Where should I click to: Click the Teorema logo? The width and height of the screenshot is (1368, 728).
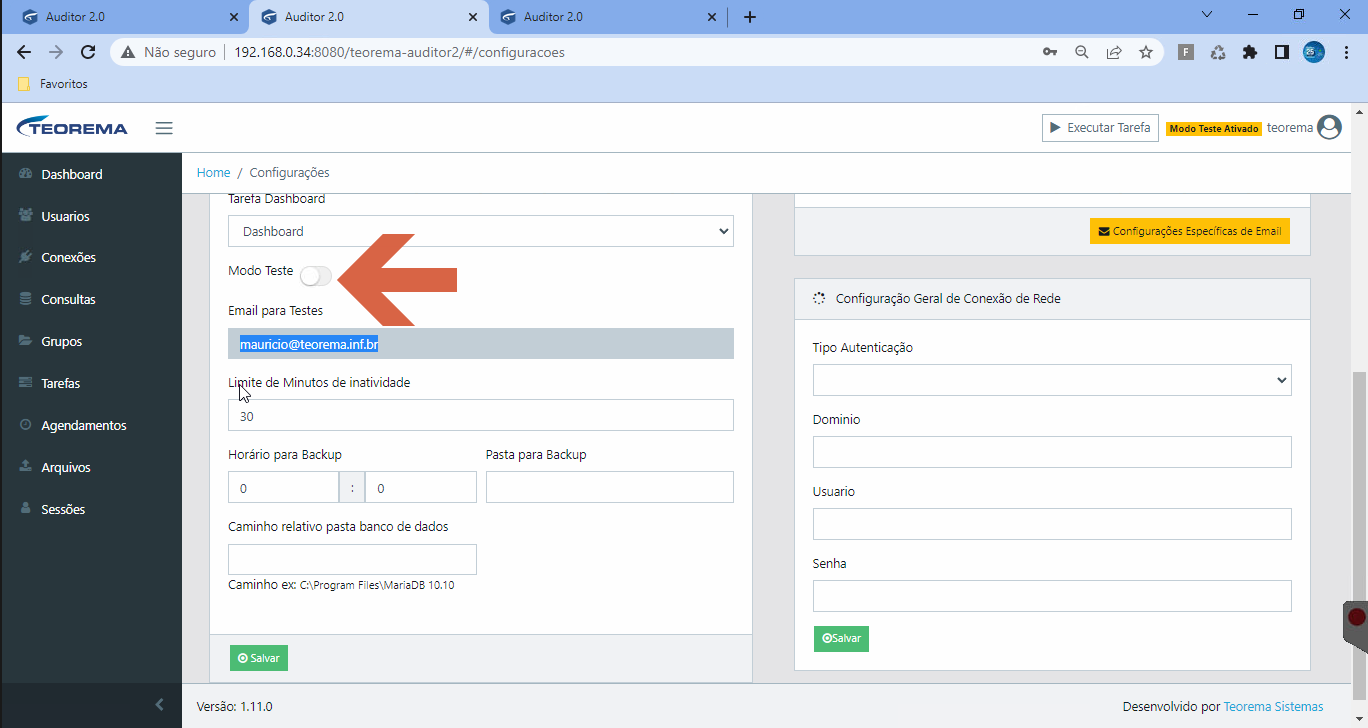click(x=73, y=128)
